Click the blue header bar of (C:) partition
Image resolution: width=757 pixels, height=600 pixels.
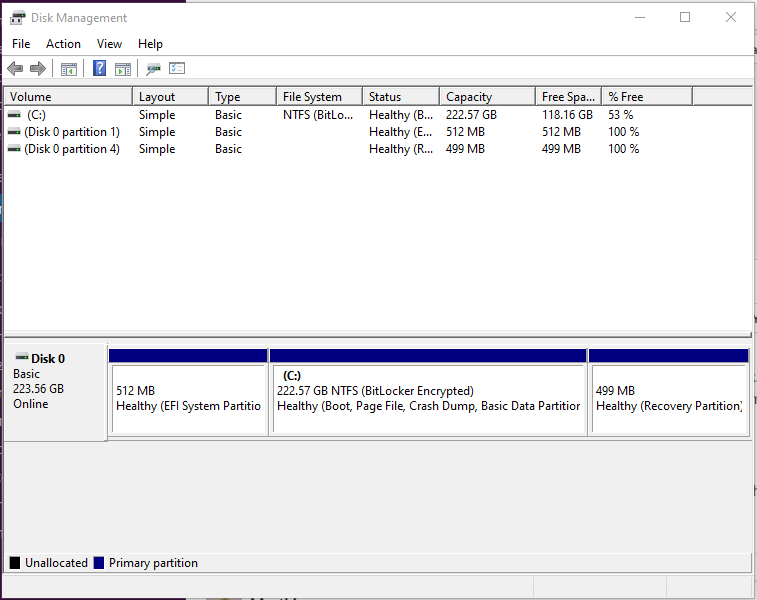(x=428, y=355)
